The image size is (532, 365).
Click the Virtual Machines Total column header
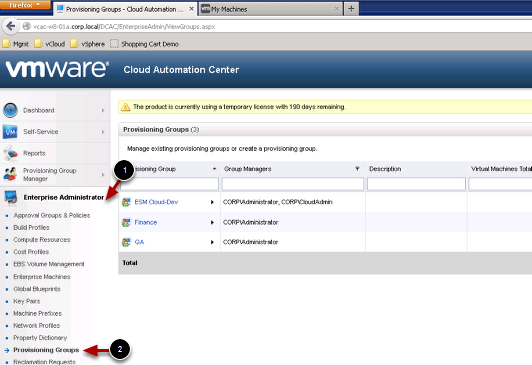coord(501,169)
